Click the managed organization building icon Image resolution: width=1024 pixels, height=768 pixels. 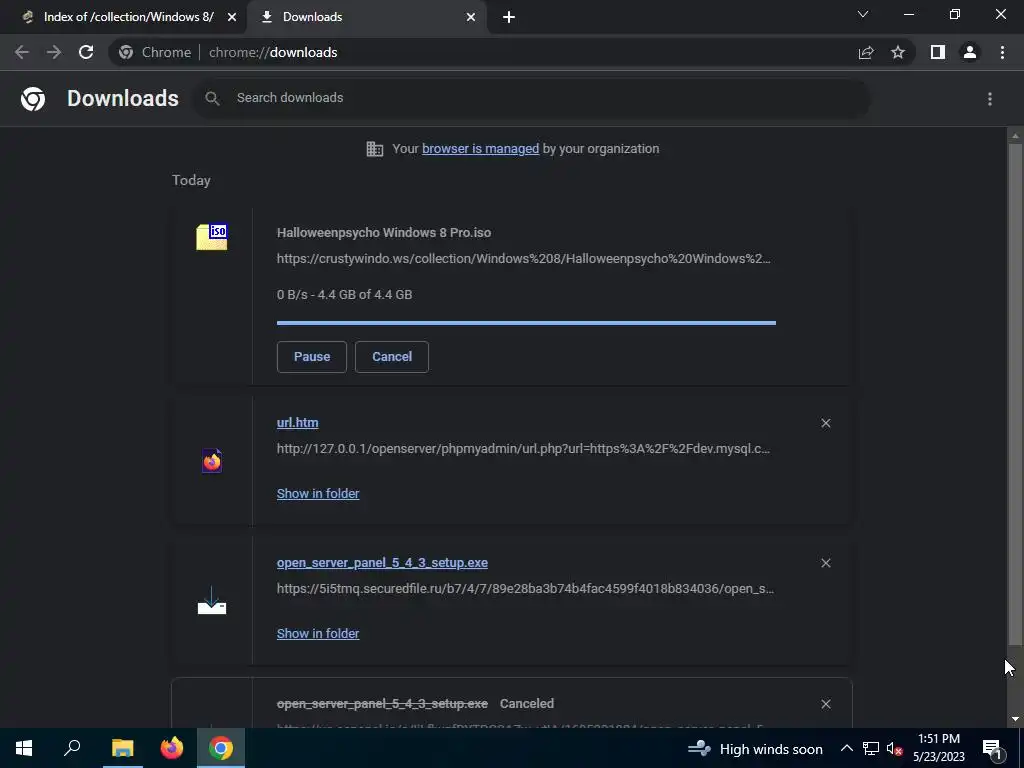(x=375, y=149)
